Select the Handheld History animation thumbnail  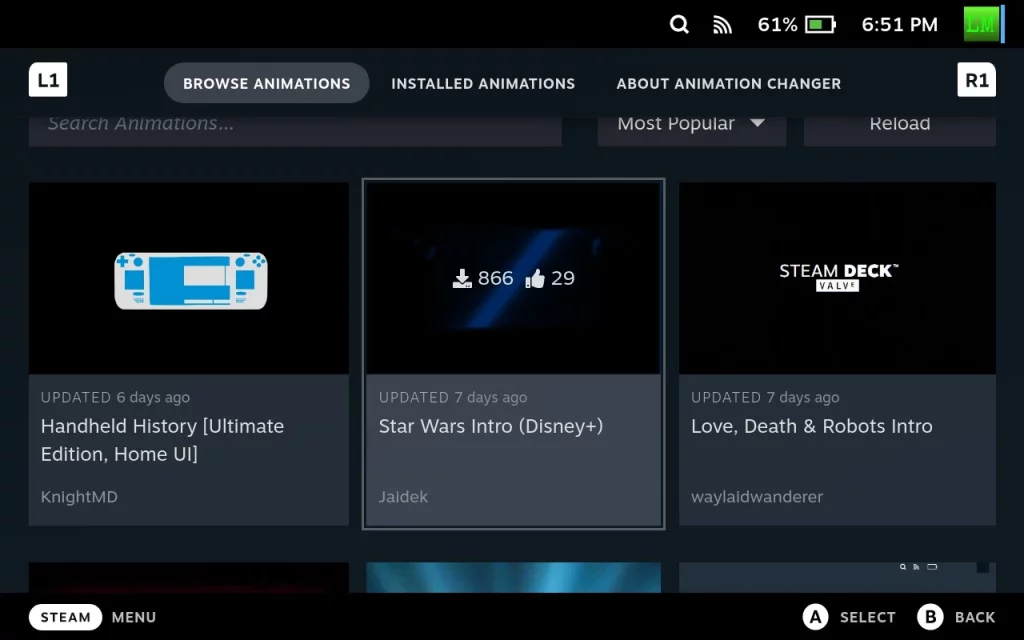189,278
